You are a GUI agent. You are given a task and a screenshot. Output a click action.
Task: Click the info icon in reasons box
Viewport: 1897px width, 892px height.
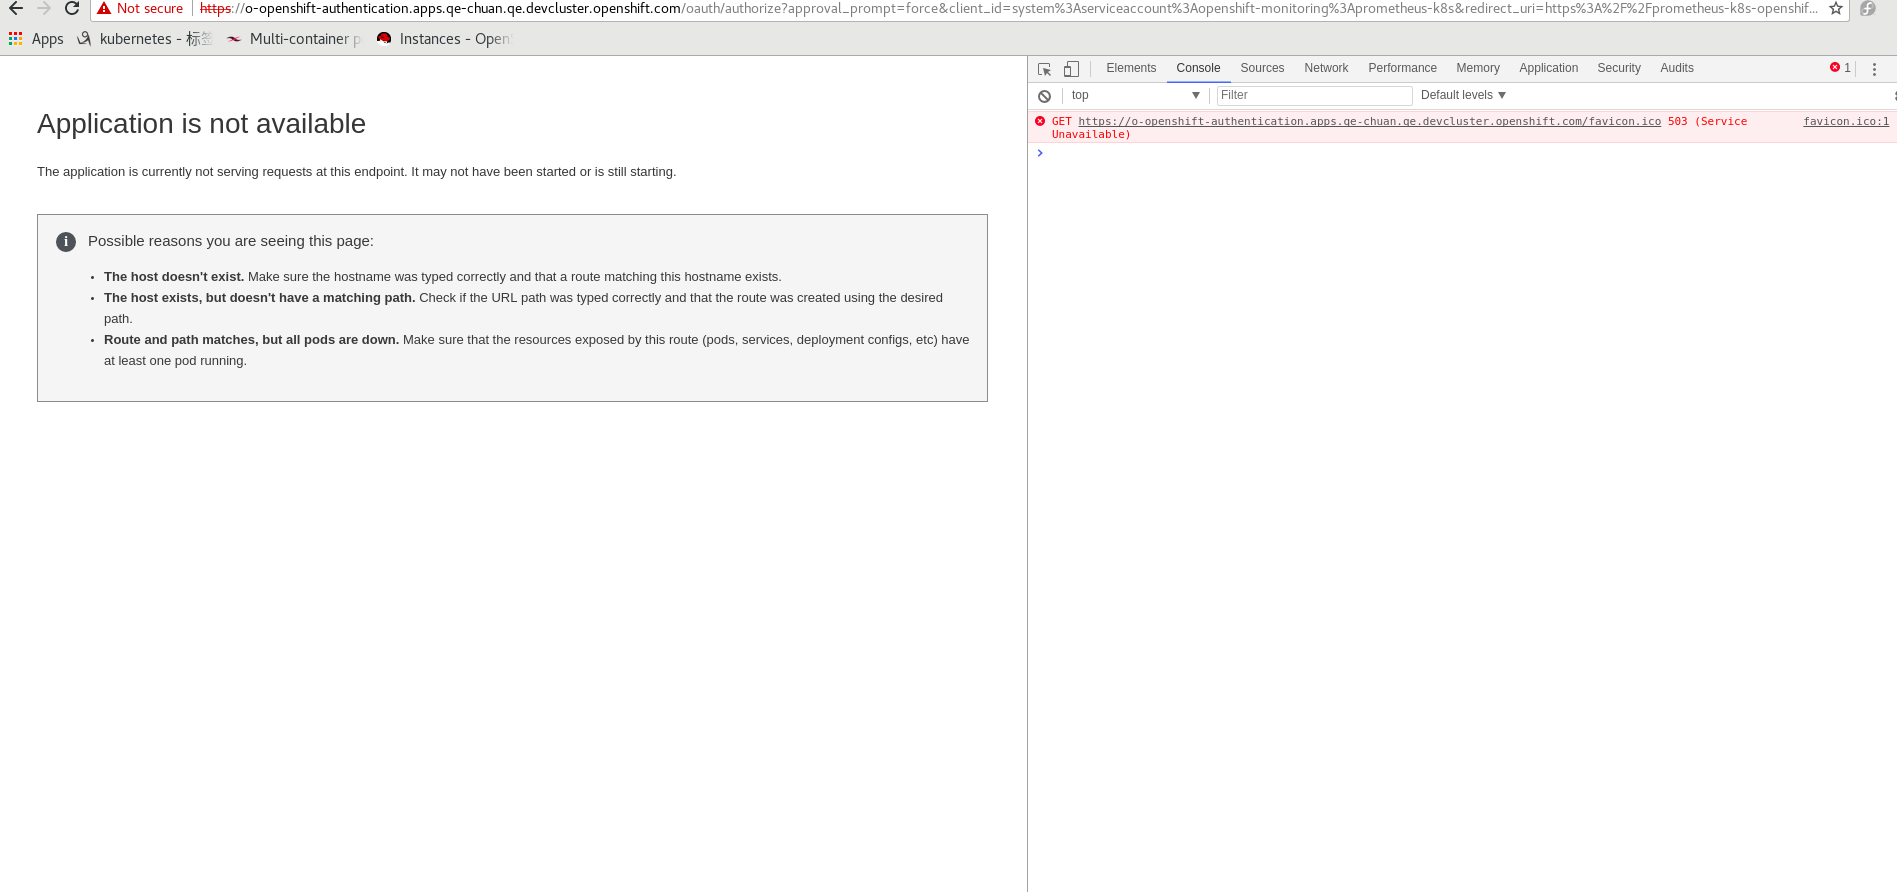[x=66, y=241]
